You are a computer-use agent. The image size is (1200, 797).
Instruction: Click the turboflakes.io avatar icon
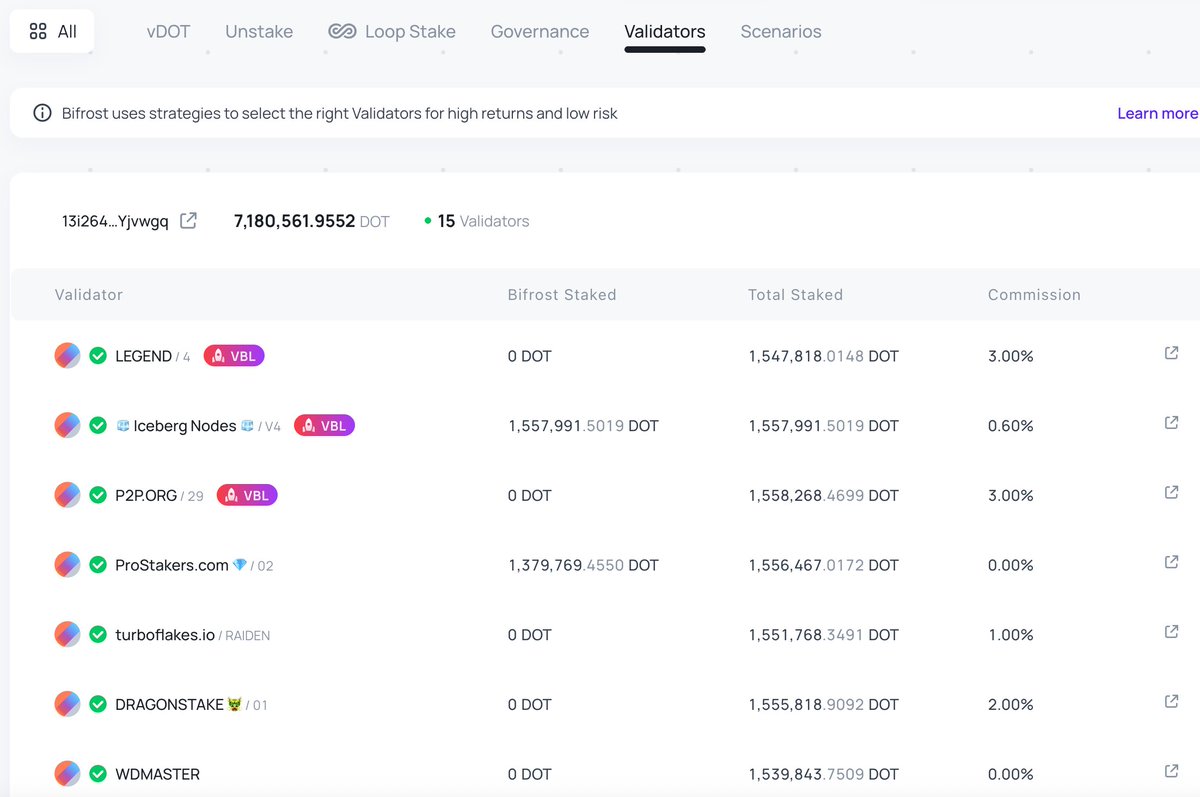click(67, 634)
